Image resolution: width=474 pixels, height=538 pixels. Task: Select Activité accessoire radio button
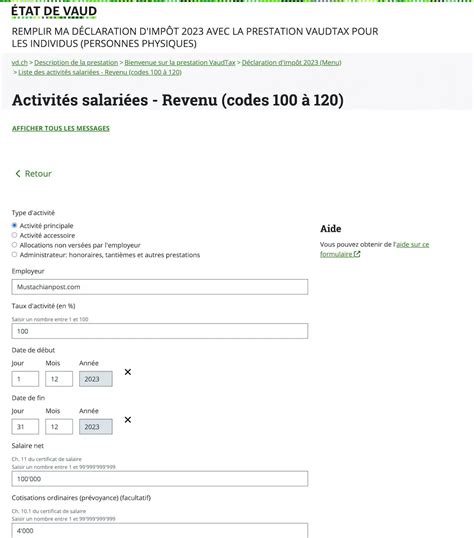[x=14, y=235]
